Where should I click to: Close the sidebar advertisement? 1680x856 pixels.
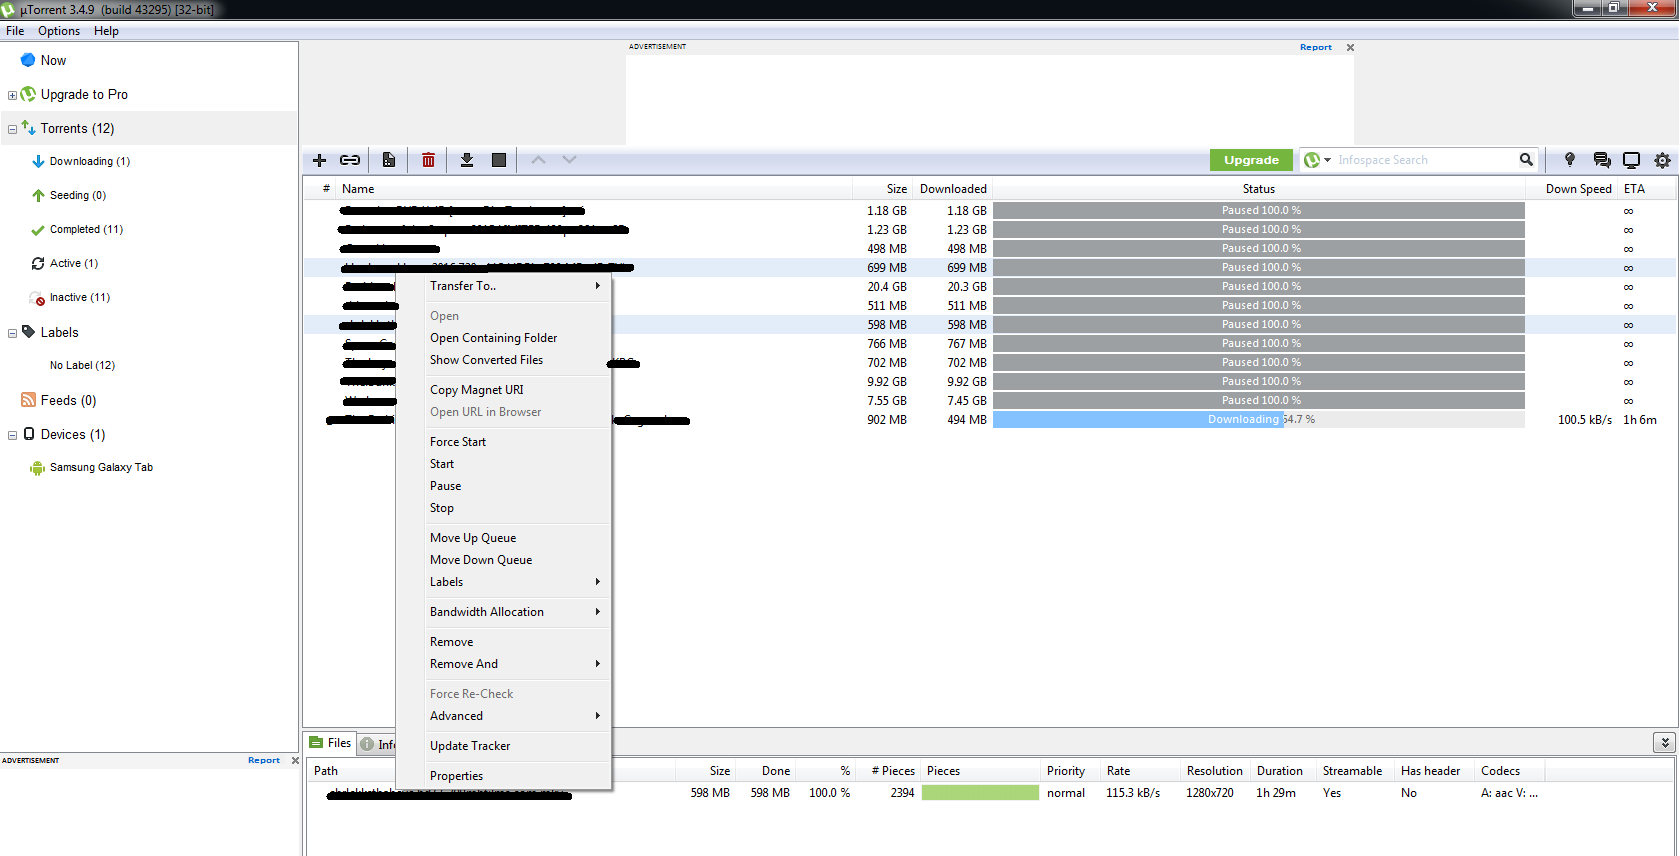pyautogui.click(x=295, y=761)
